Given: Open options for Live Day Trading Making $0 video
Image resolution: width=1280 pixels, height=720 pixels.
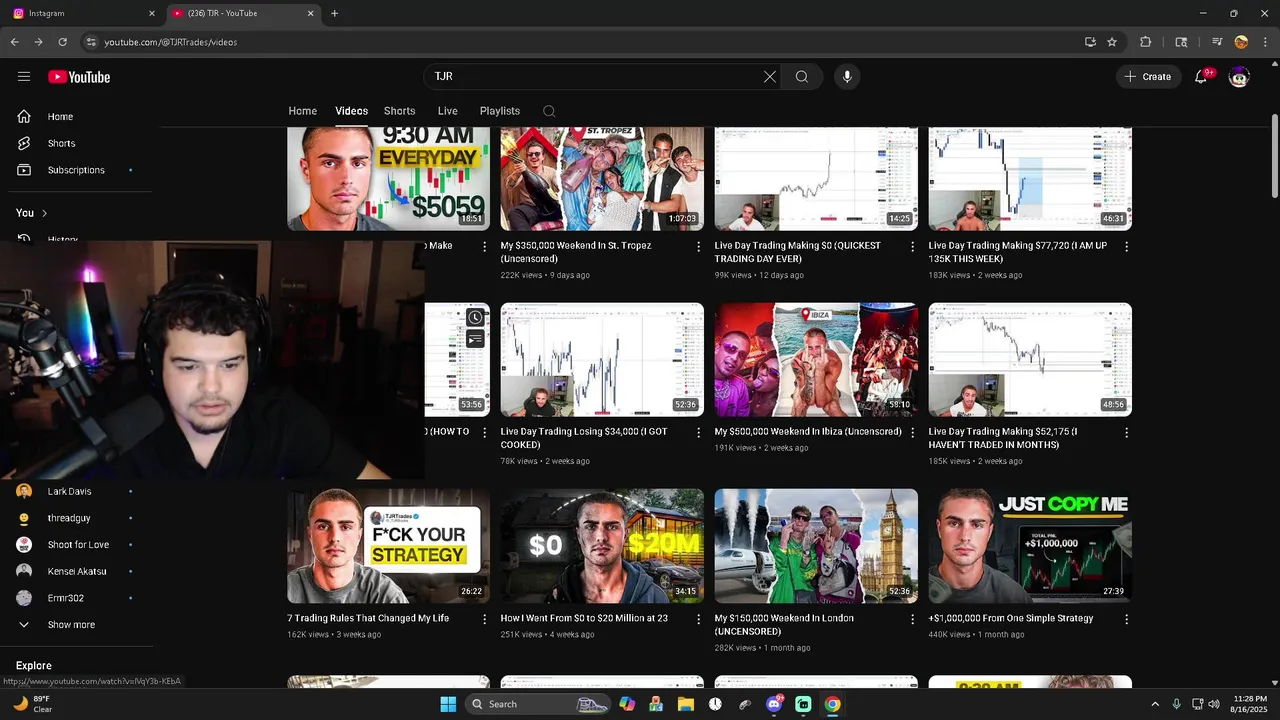Looking at the screenshot, I should point(912,246).
